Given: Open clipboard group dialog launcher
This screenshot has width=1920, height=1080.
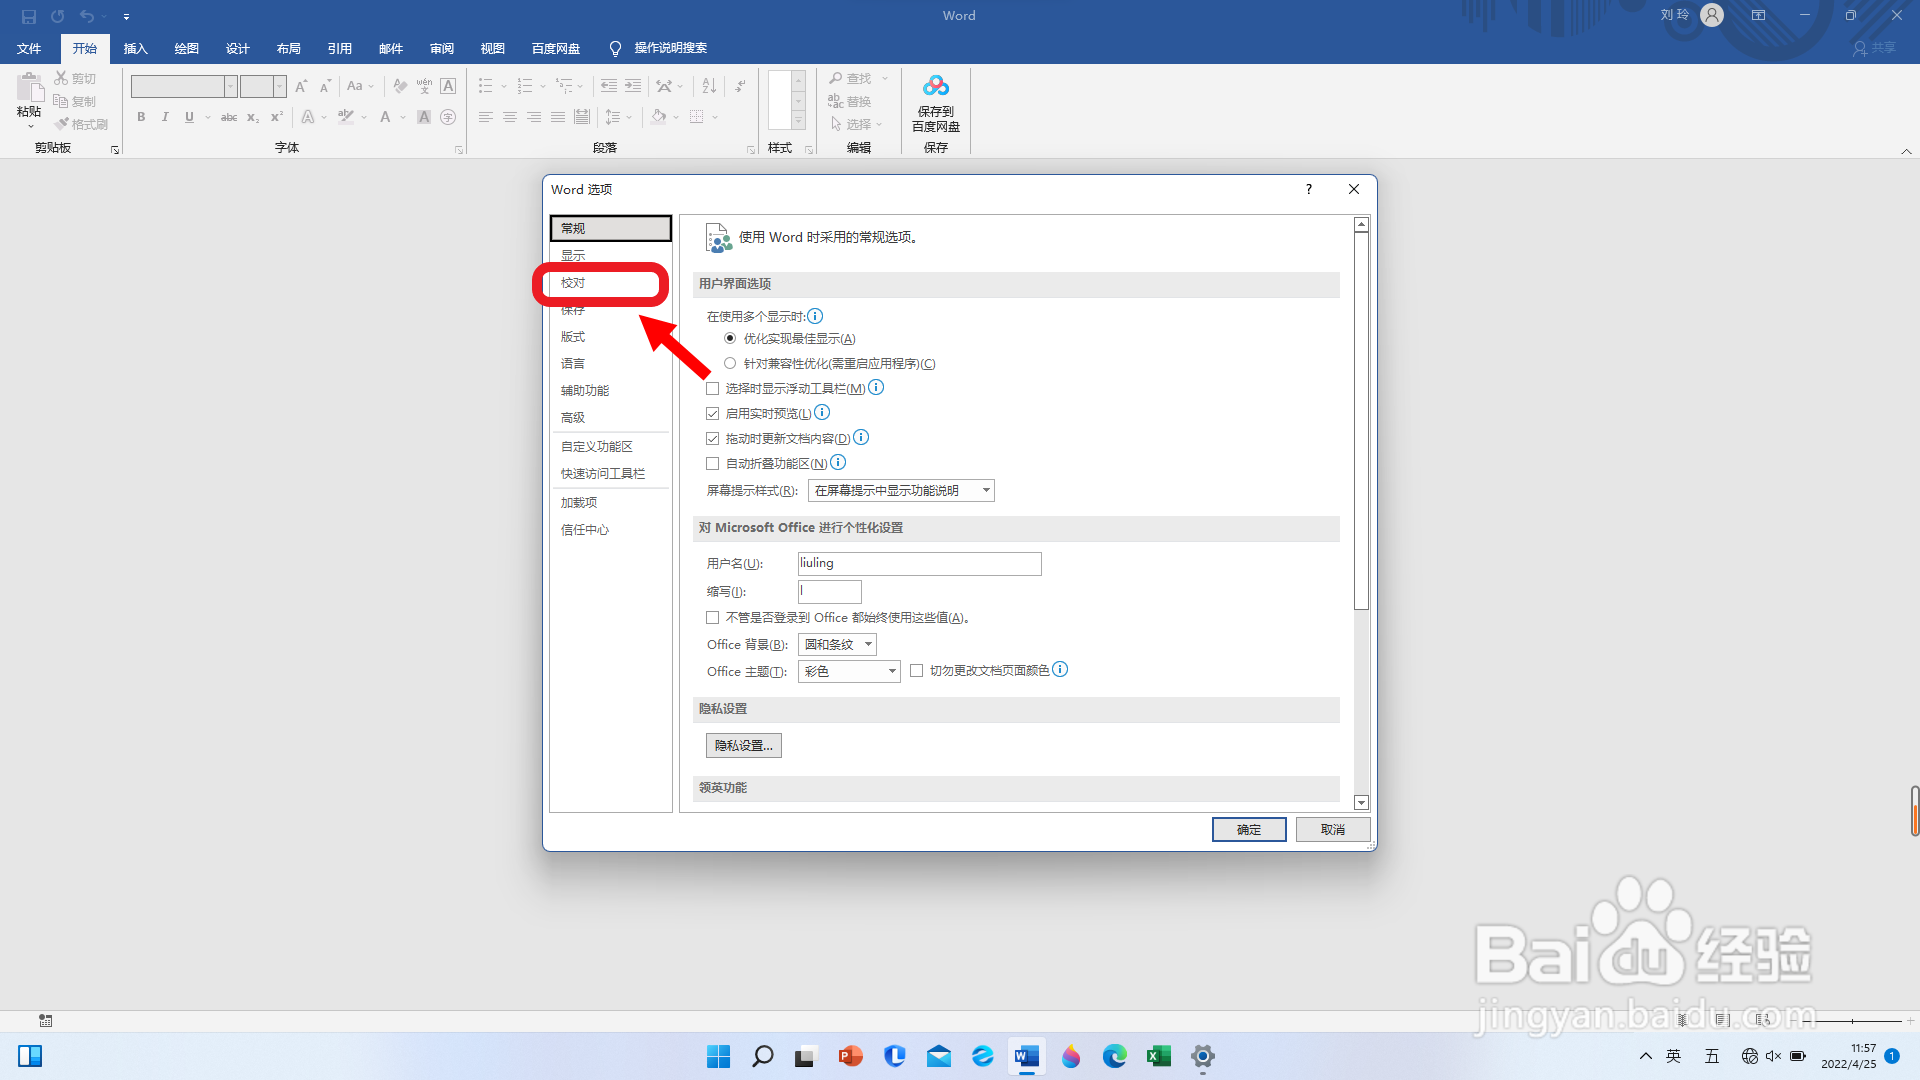Looking at the screenshot, I should (115, 150).
